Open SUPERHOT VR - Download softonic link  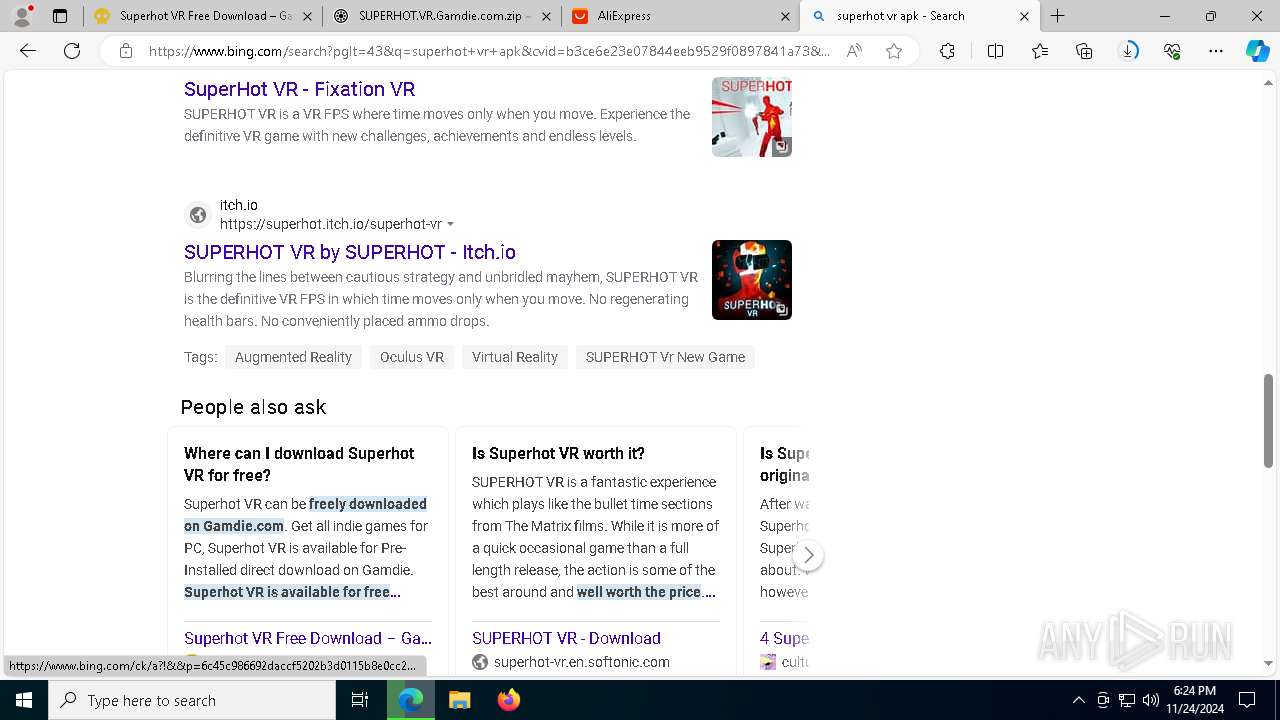[566, 638]
